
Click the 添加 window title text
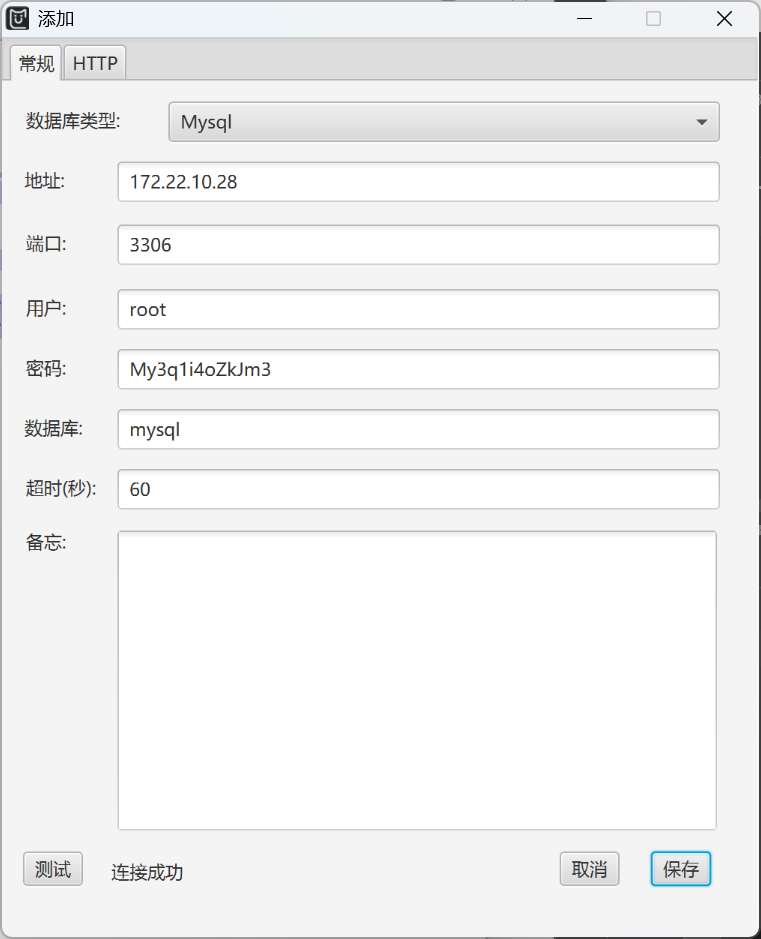(x=56, y=19)
